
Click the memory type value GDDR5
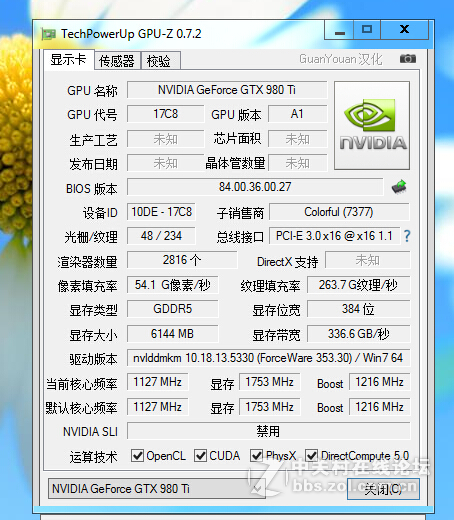tap(173, 309)
